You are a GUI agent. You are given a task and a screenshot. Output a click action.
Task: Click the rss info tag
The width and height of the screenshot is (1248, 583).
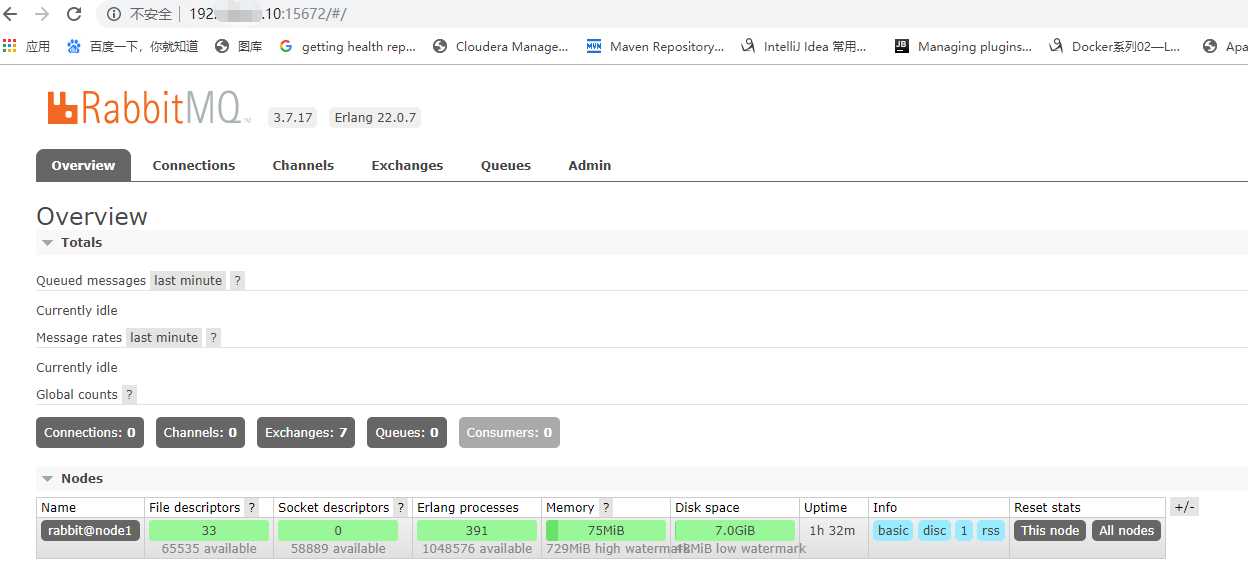(990, 531)
